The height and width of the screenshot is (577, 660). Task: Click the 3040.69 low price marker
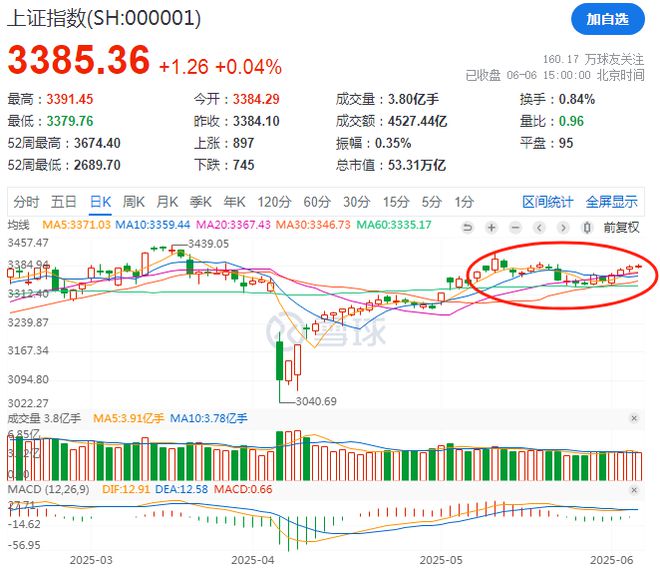[316, 402]
